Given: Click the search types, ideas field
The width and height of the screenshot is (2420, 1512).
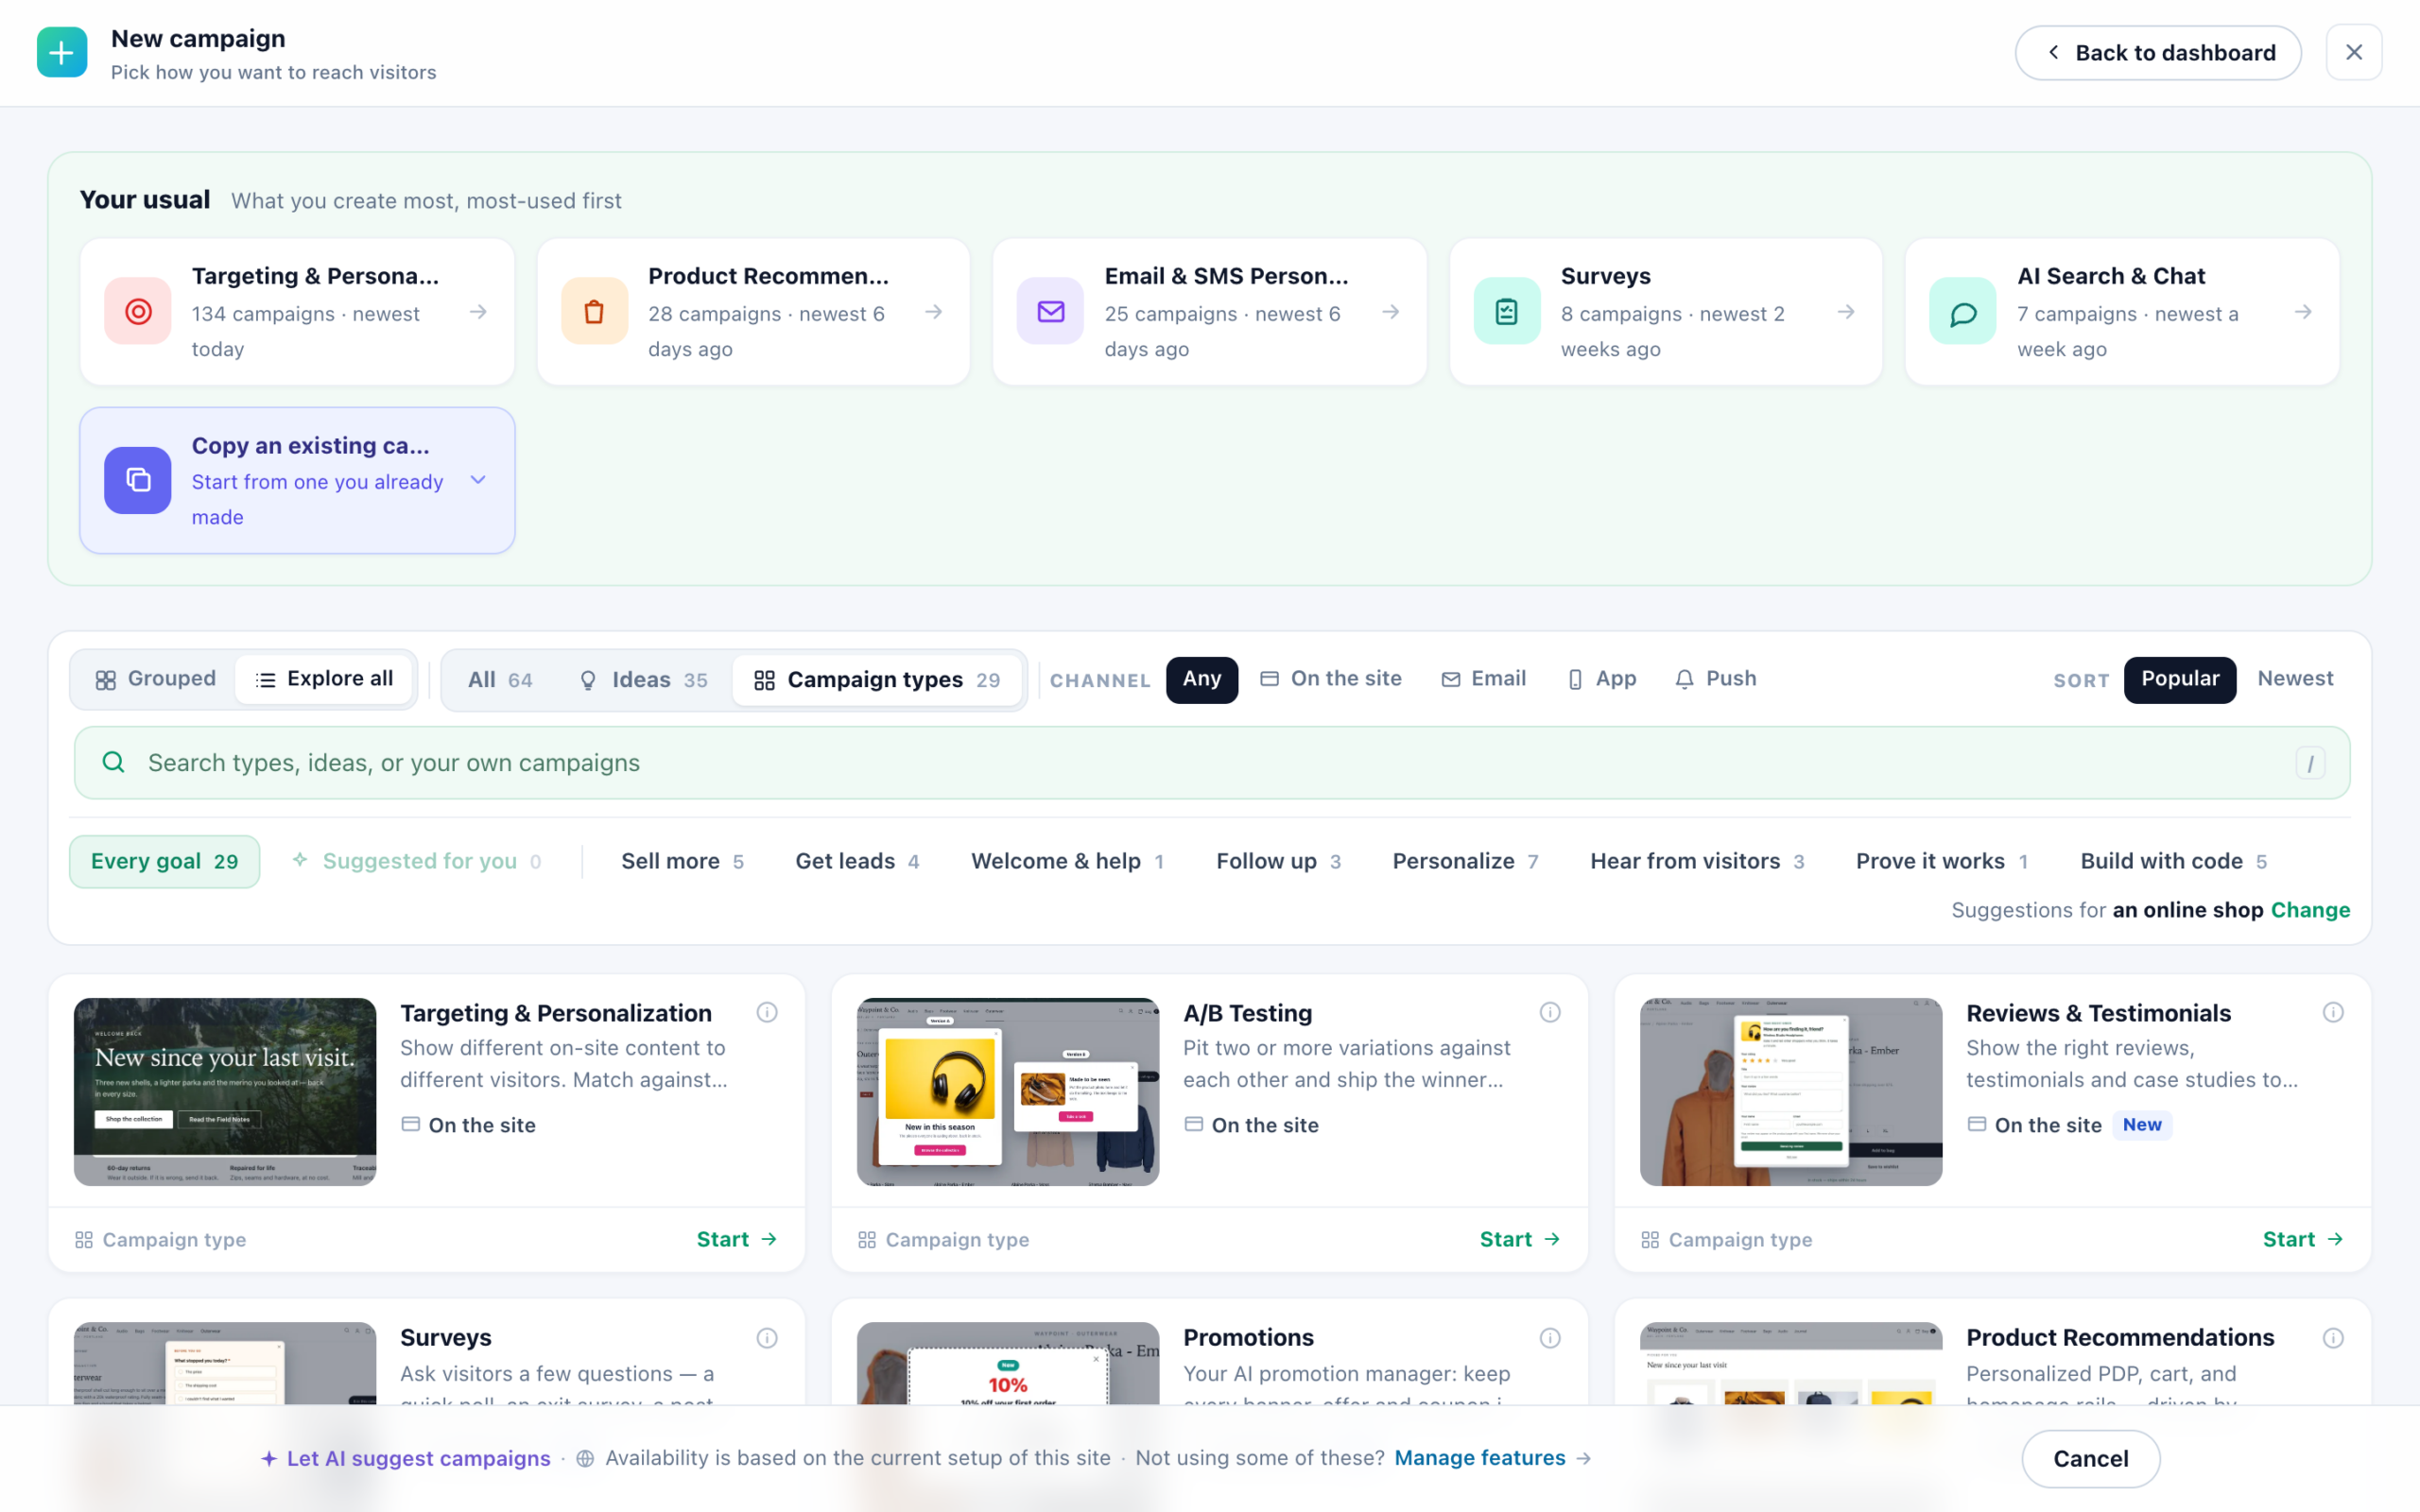Looking at the screenshot, I should (x=1212, y=762).
